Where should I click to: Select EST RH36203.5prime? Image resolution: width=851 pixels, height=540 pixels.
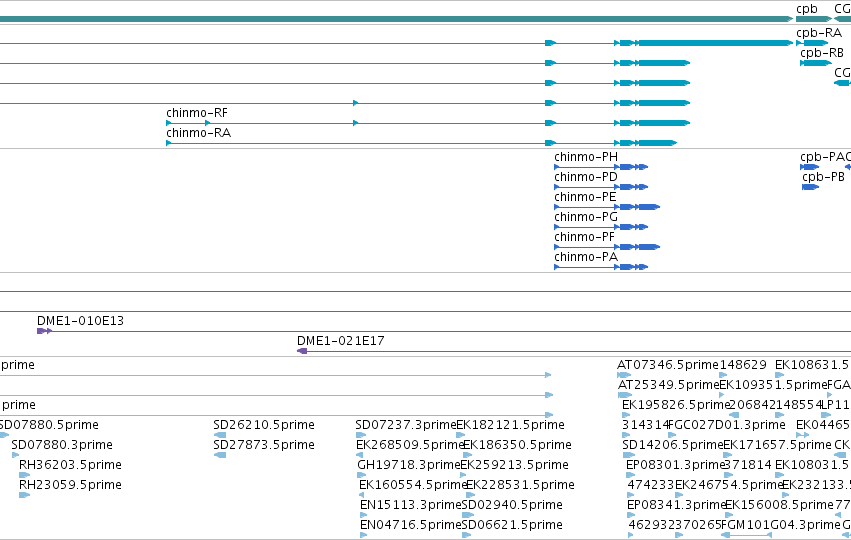click(70, 465)
